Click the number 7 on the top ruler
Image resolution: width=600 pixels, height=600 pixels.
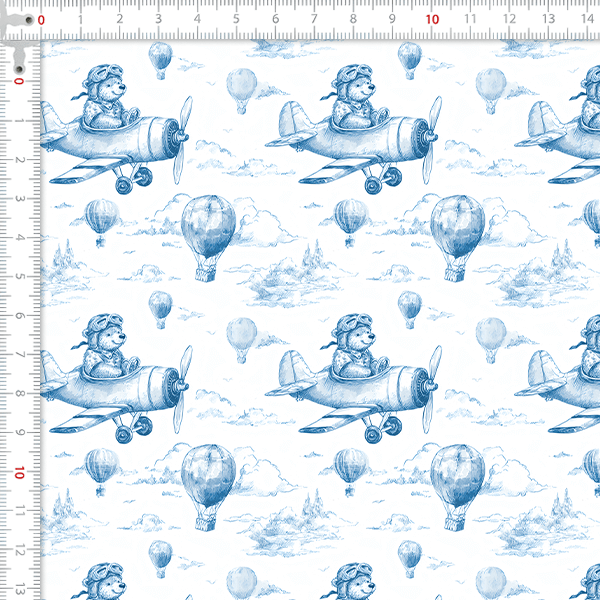314,19
